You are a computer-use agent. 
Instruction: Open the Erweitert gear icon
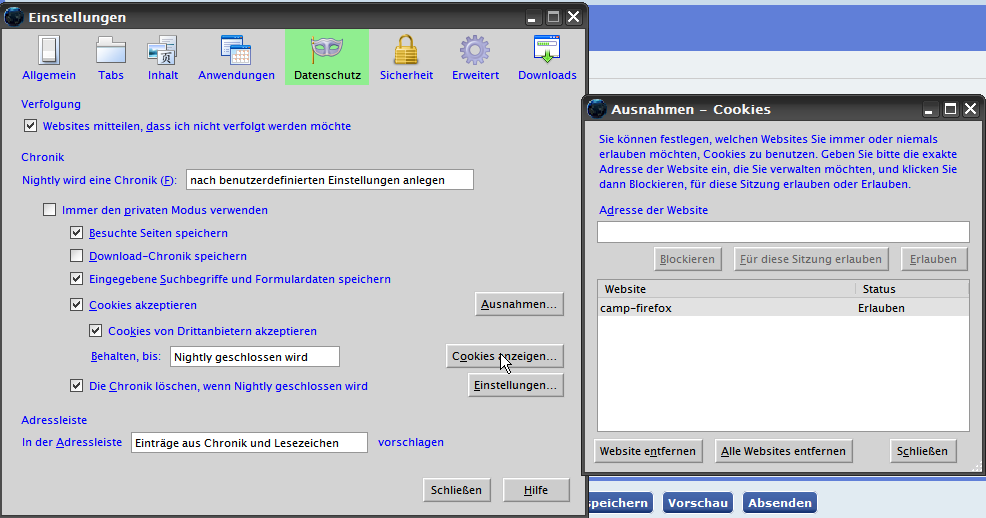[x=475, y=50]
